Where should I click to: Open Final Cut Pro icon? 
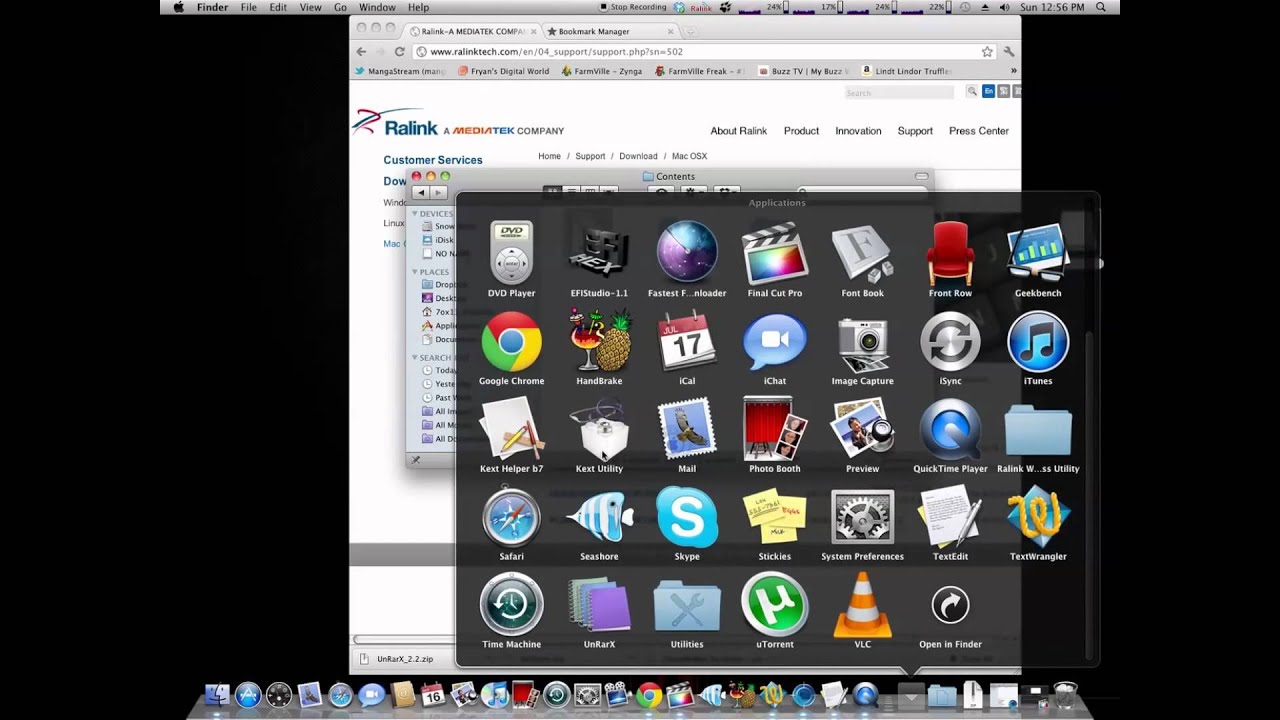[775, 253]
